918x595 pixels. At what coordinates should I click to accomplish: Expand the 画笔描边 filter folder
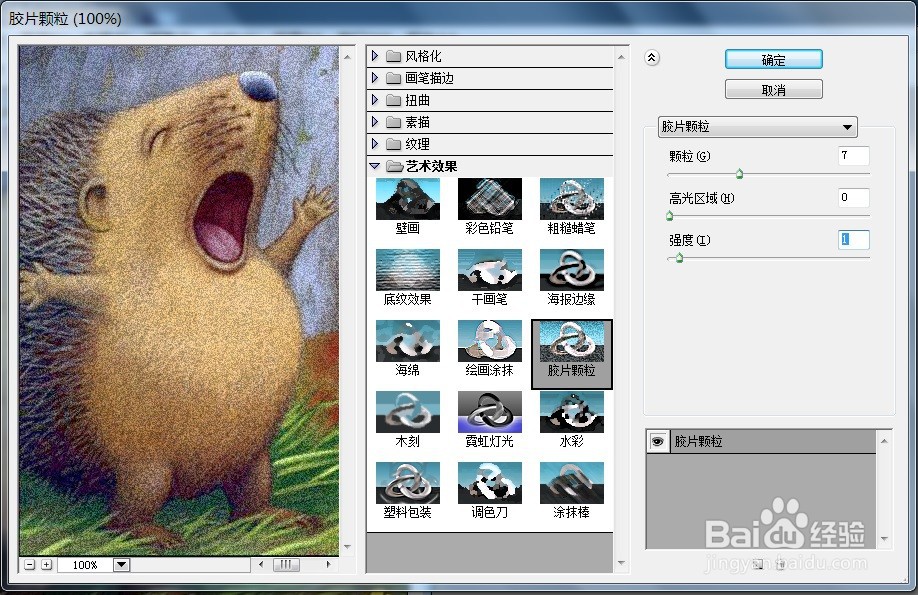375,78
